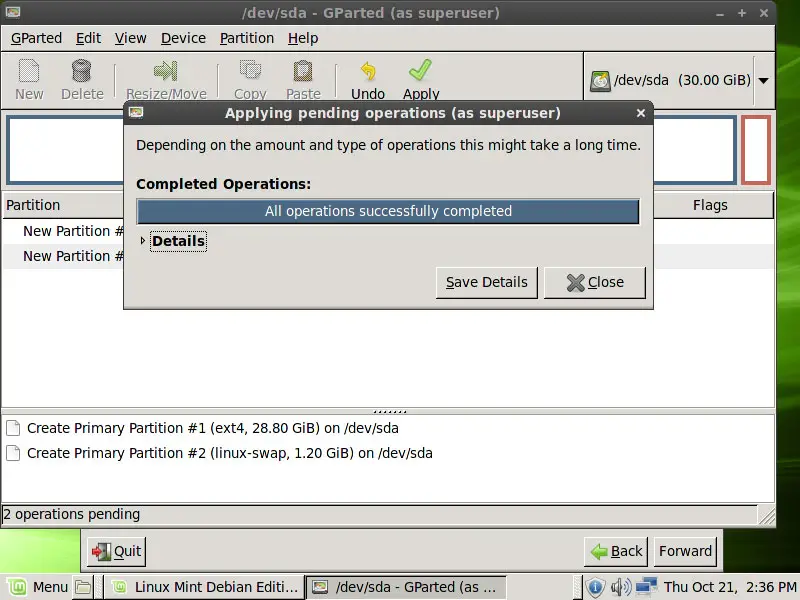Click the Copy partition toolbar icon
The height and width of the screenshot is (600, 800).
251,71
